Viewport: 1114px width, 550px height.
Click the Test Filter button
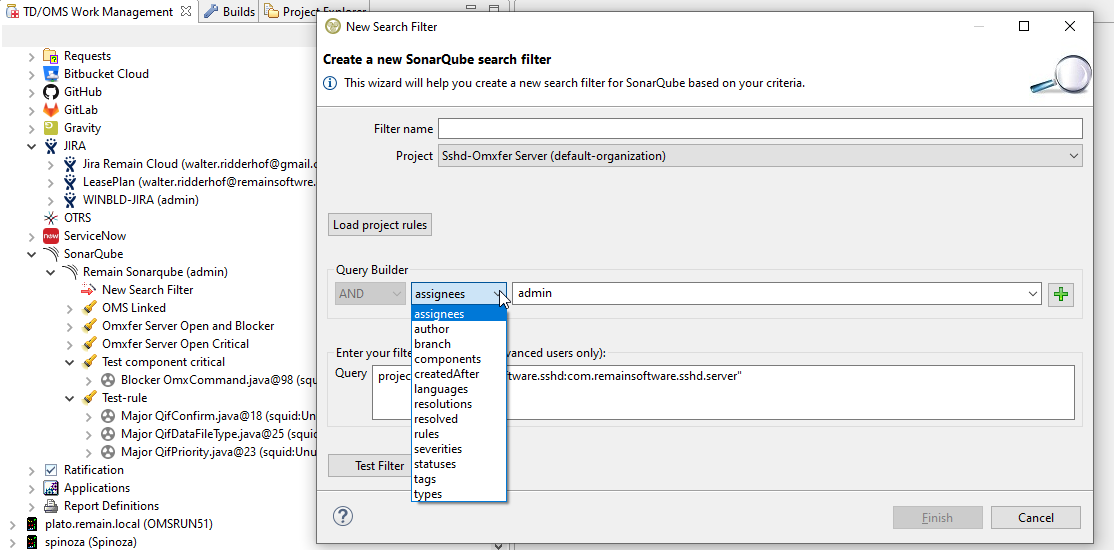(379, 466)
